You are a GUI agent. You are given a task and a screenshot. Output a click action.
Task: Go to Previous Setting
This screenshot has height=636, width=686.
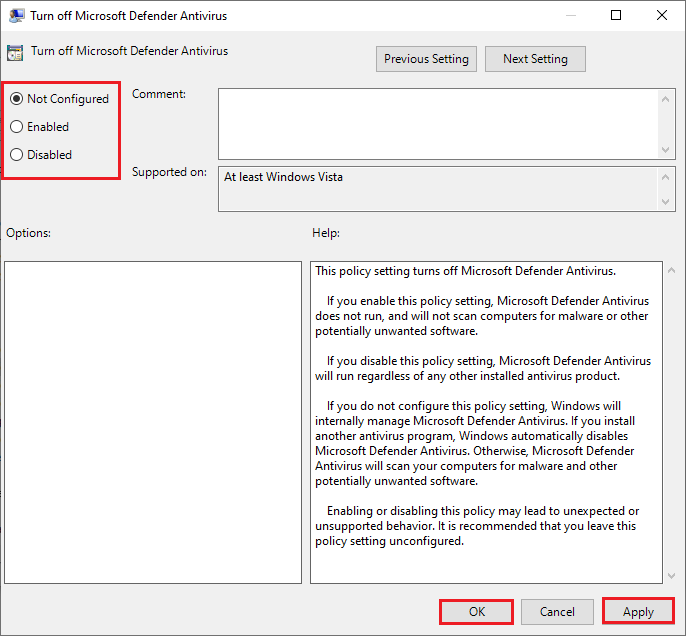[426, 59]
